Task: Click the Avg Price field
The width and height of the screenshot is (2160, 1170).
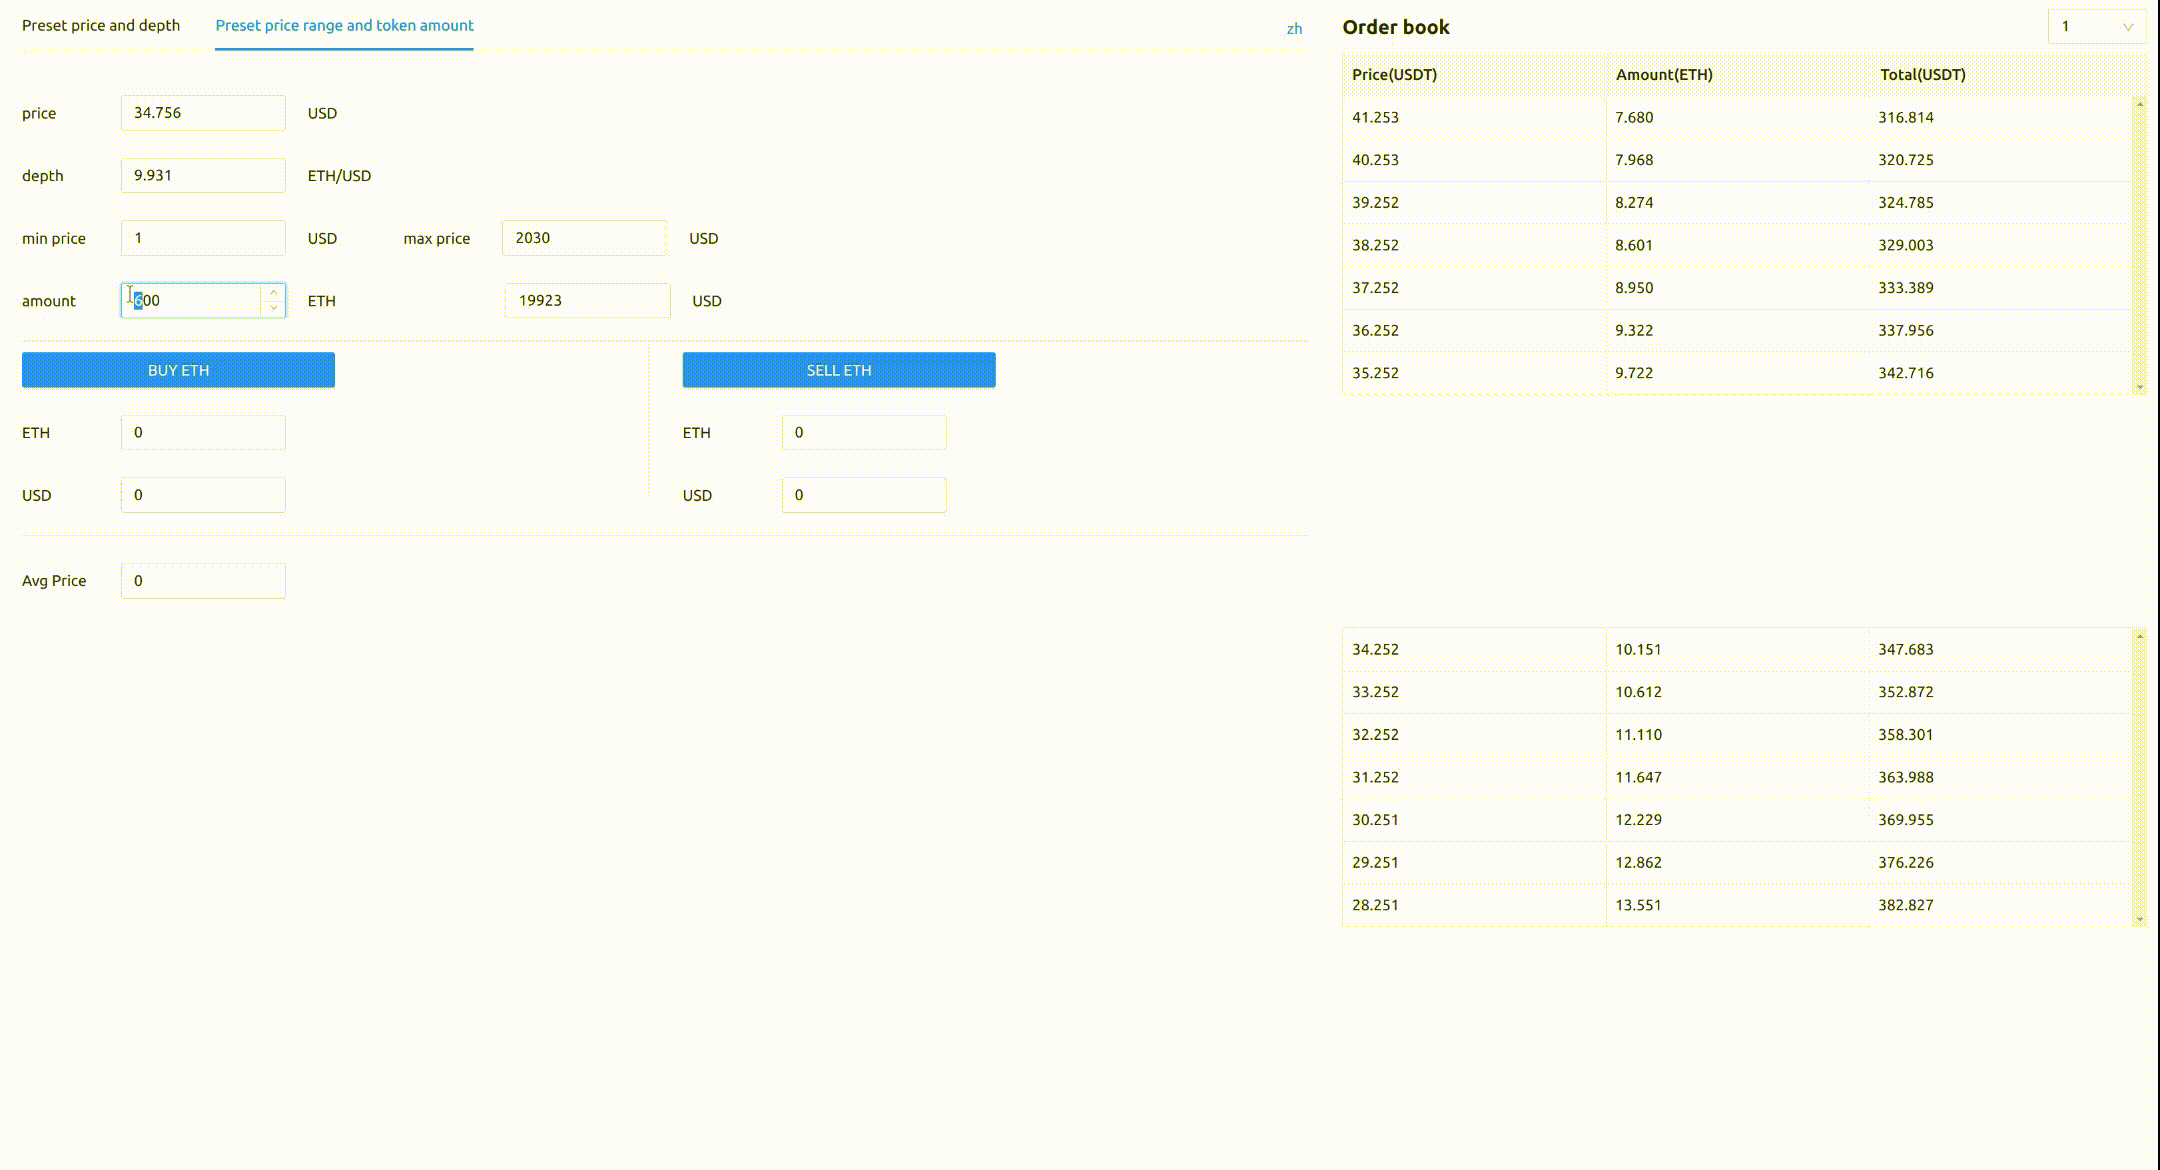Action: click(203, 580)
